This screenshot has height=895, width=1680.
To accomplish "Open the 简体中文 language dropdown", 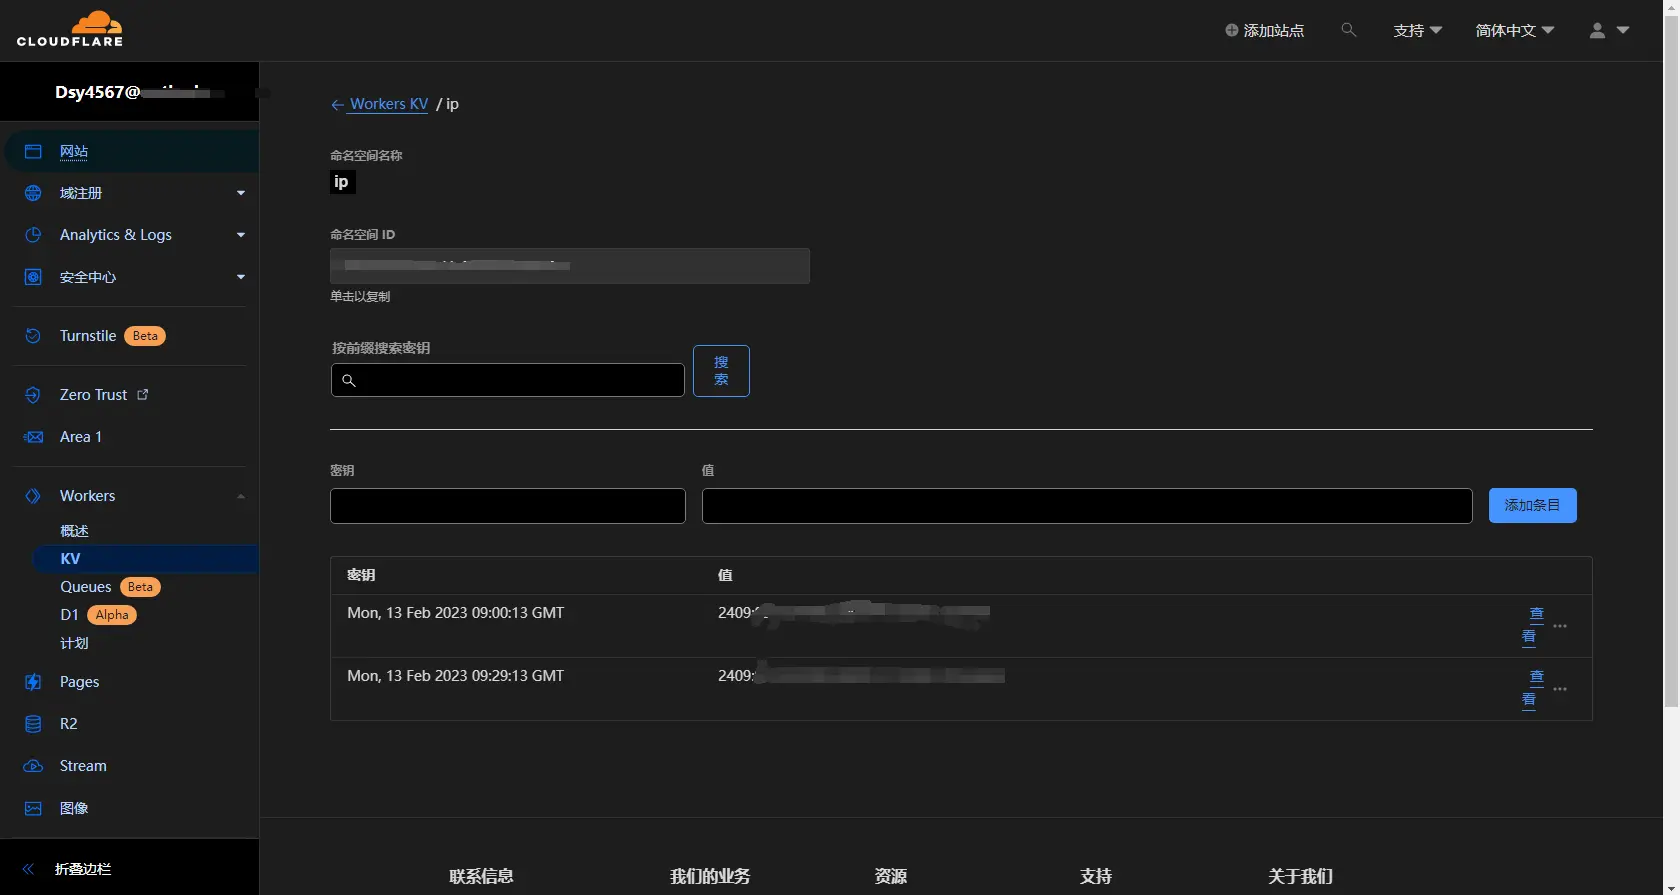I will pyautogui.click(x=1514, y=31).
